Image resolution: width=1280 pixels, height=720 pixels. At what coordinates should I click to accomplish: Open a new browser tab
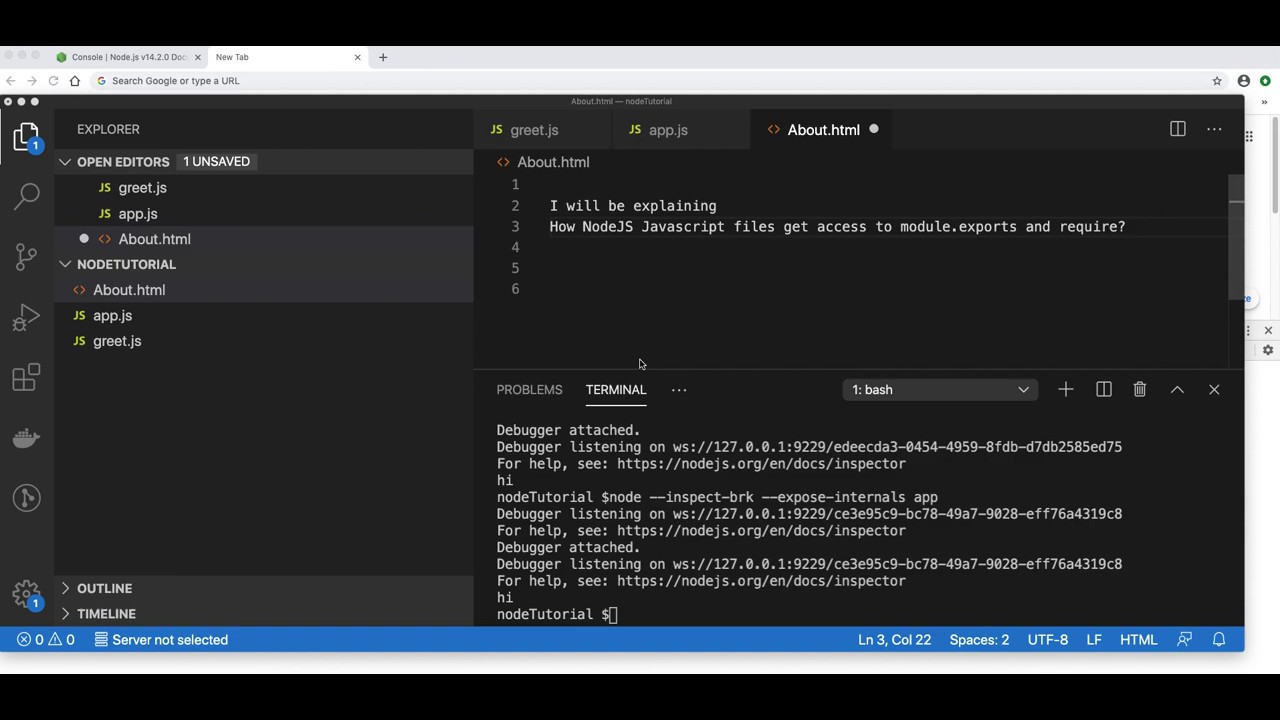coord(383,57)
